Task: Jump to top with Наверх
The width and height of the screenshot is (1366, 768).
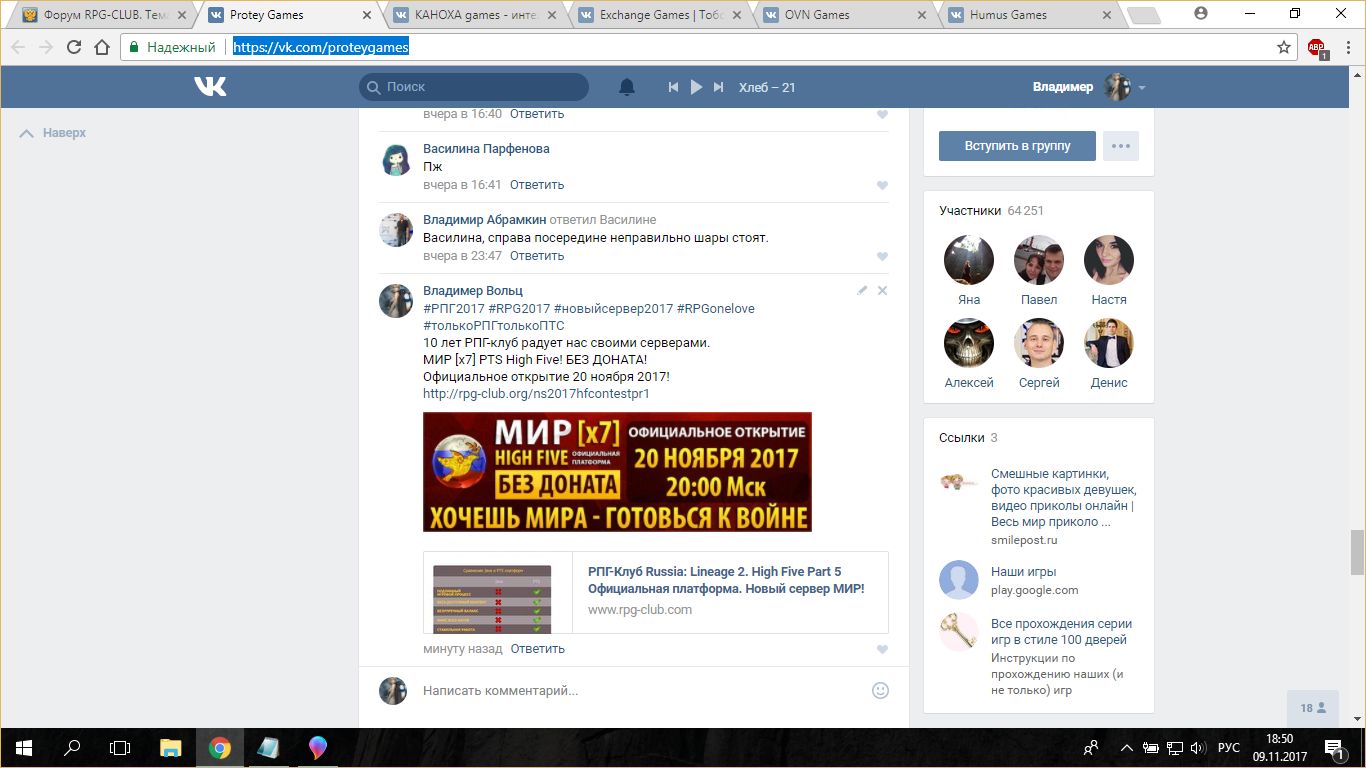Action: tap(53, 133)
